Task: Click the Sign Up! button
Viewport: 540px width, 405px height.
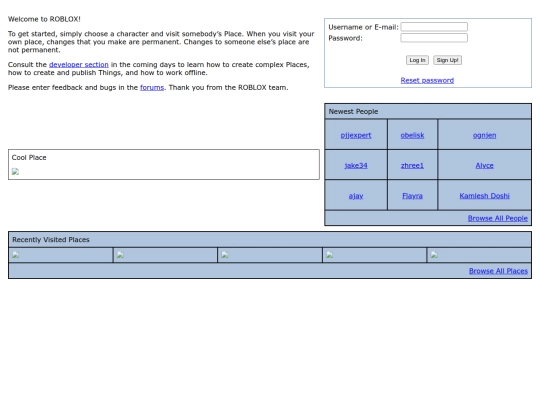Action: point(447,60)
